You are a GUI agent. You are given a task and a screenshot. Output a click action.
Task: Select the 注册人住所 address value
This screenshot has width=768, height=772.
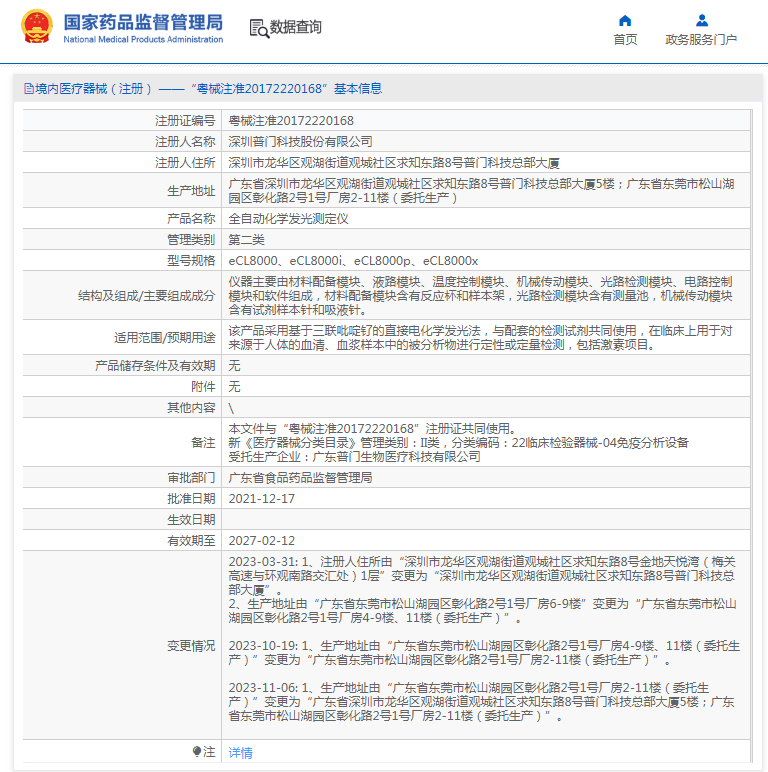tap(394, 163)
